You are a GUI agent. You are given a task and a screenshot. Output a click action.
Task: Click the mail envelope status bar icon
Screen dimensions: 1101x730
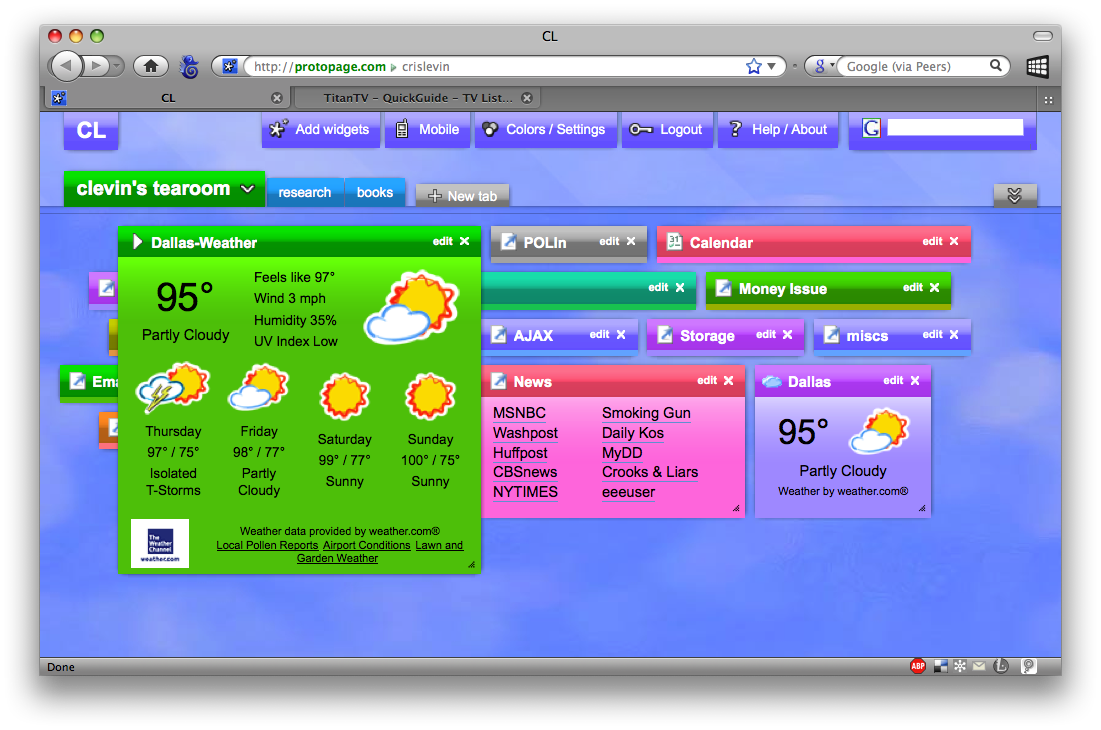[x=979, y=666]
